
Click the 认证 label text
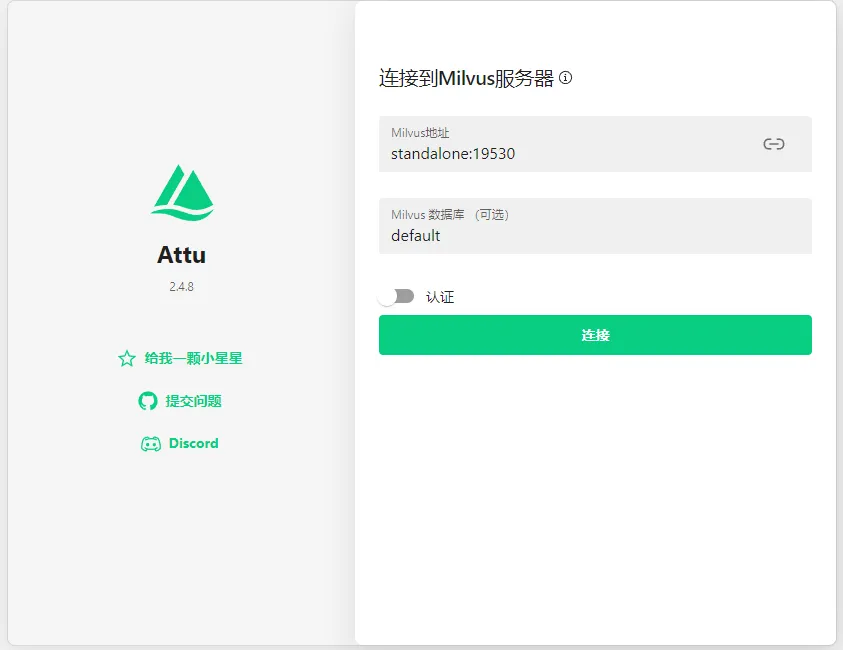point(440,297)
